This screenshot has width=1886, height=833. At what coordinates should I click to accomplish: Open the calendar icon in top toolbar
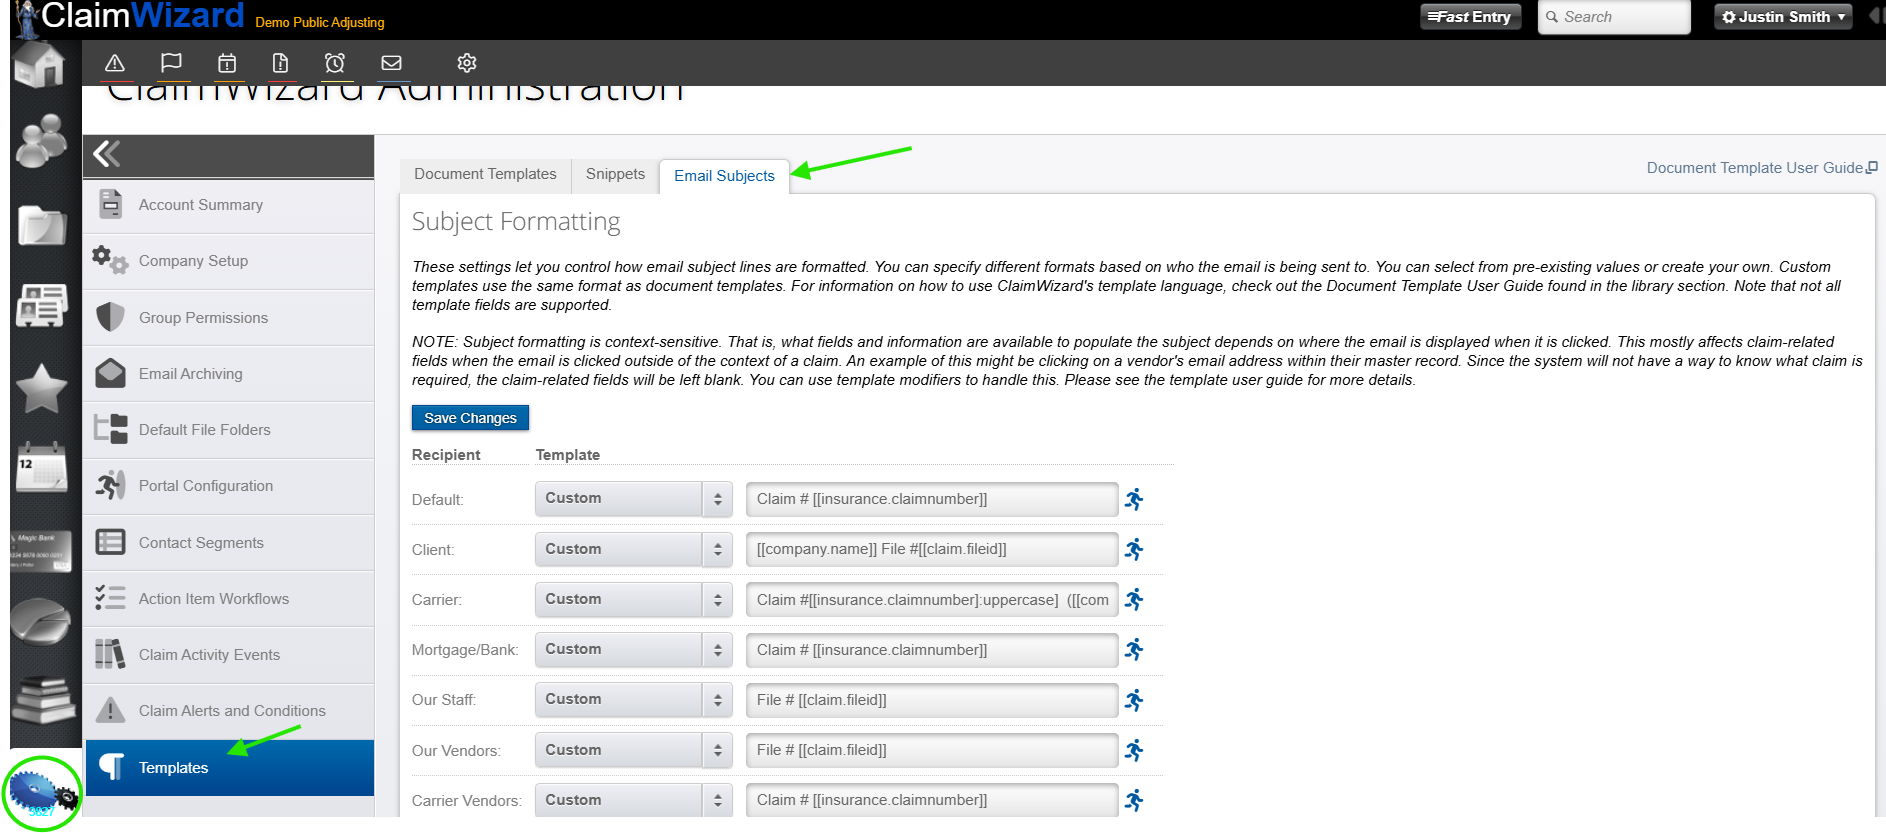(227, 63)
